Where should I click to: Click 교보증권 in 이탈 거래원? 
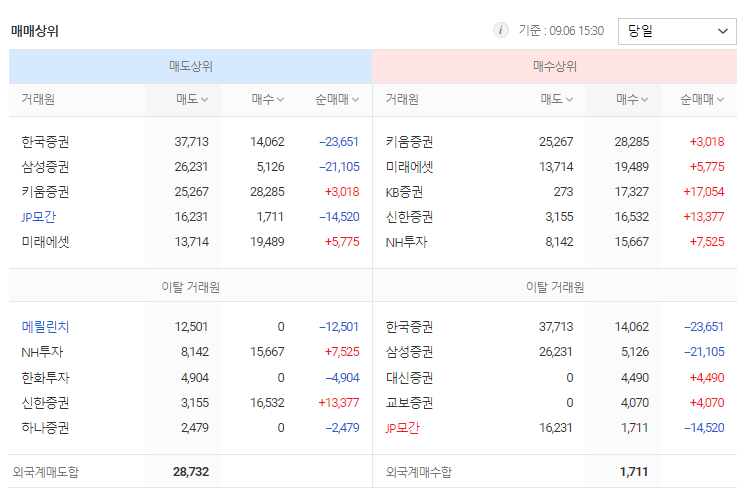(x=409, y=403)
